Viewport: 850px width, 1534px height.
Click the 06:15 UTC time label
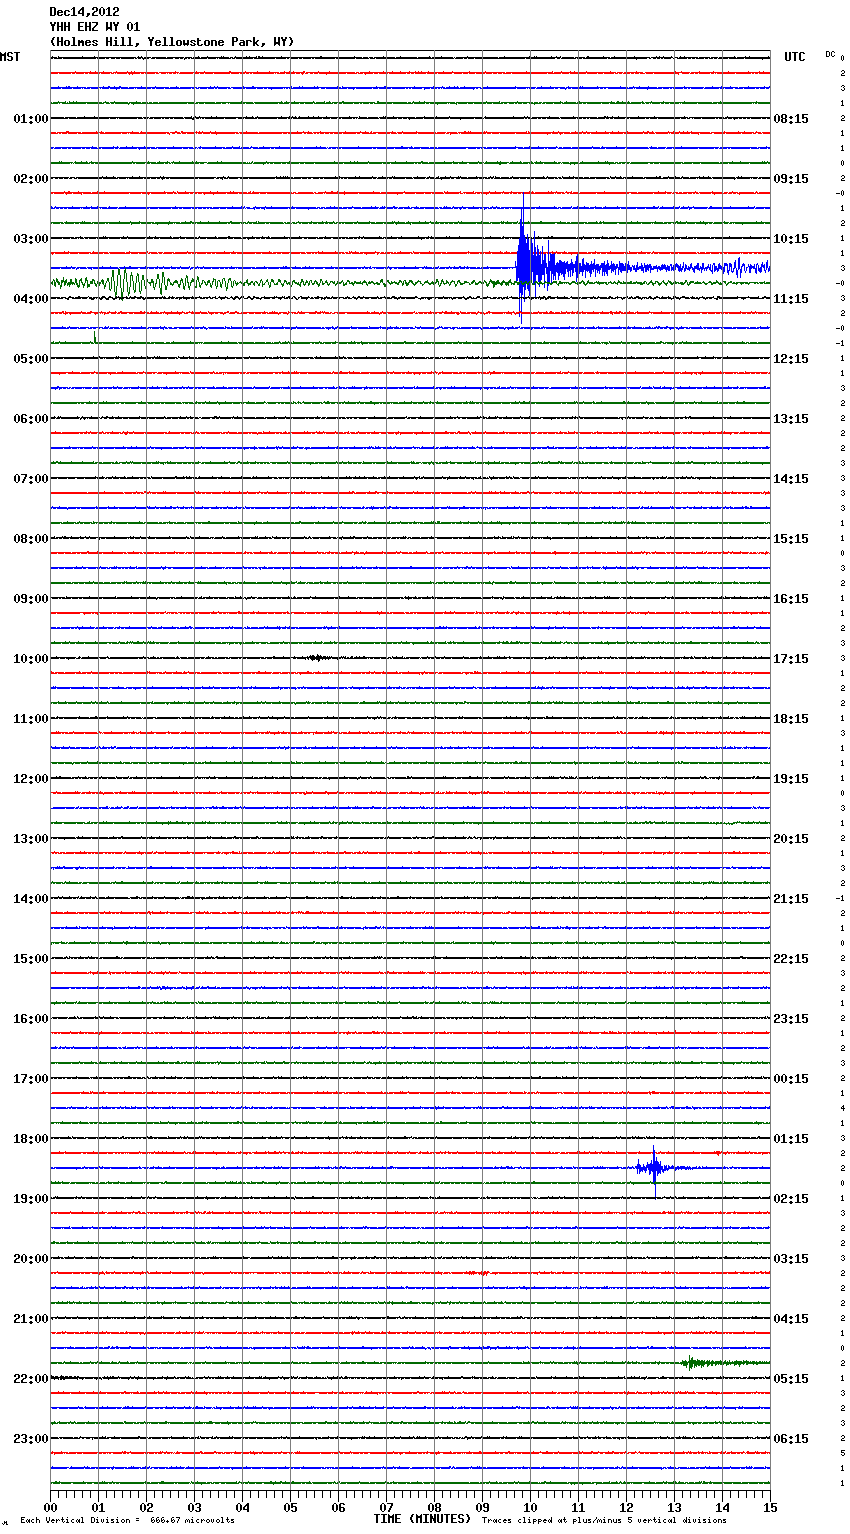pyautogui.click(x=791, y=1439)
